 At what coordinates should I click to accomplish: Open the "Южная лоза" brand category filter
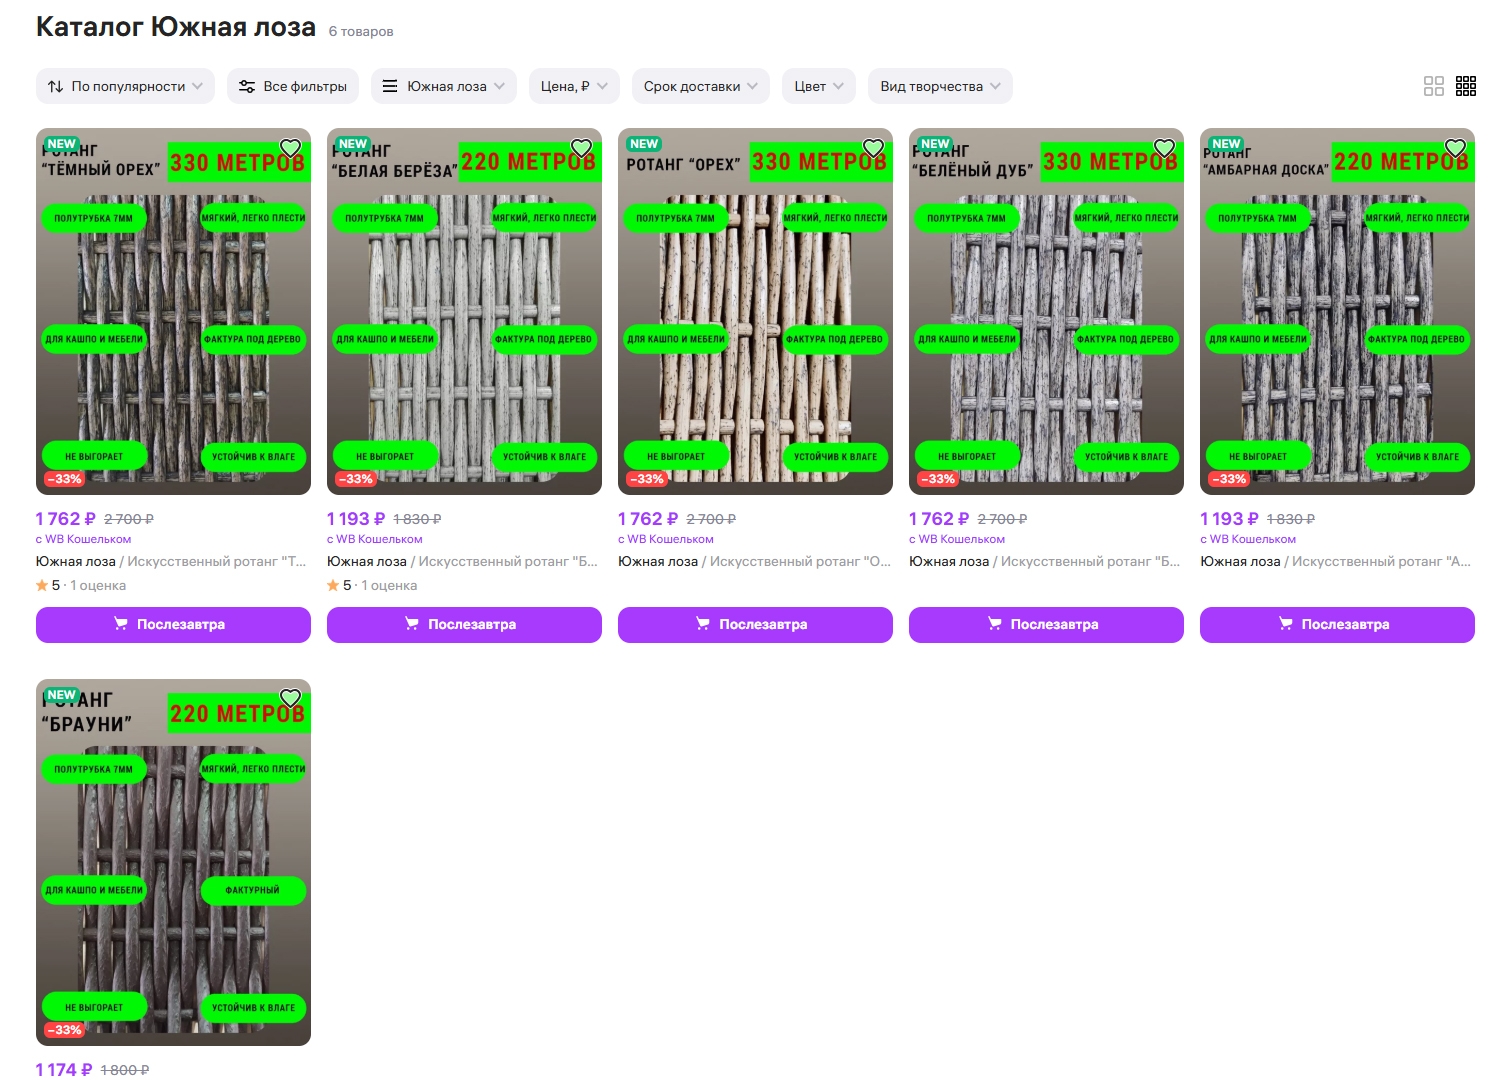coord(444,86)
